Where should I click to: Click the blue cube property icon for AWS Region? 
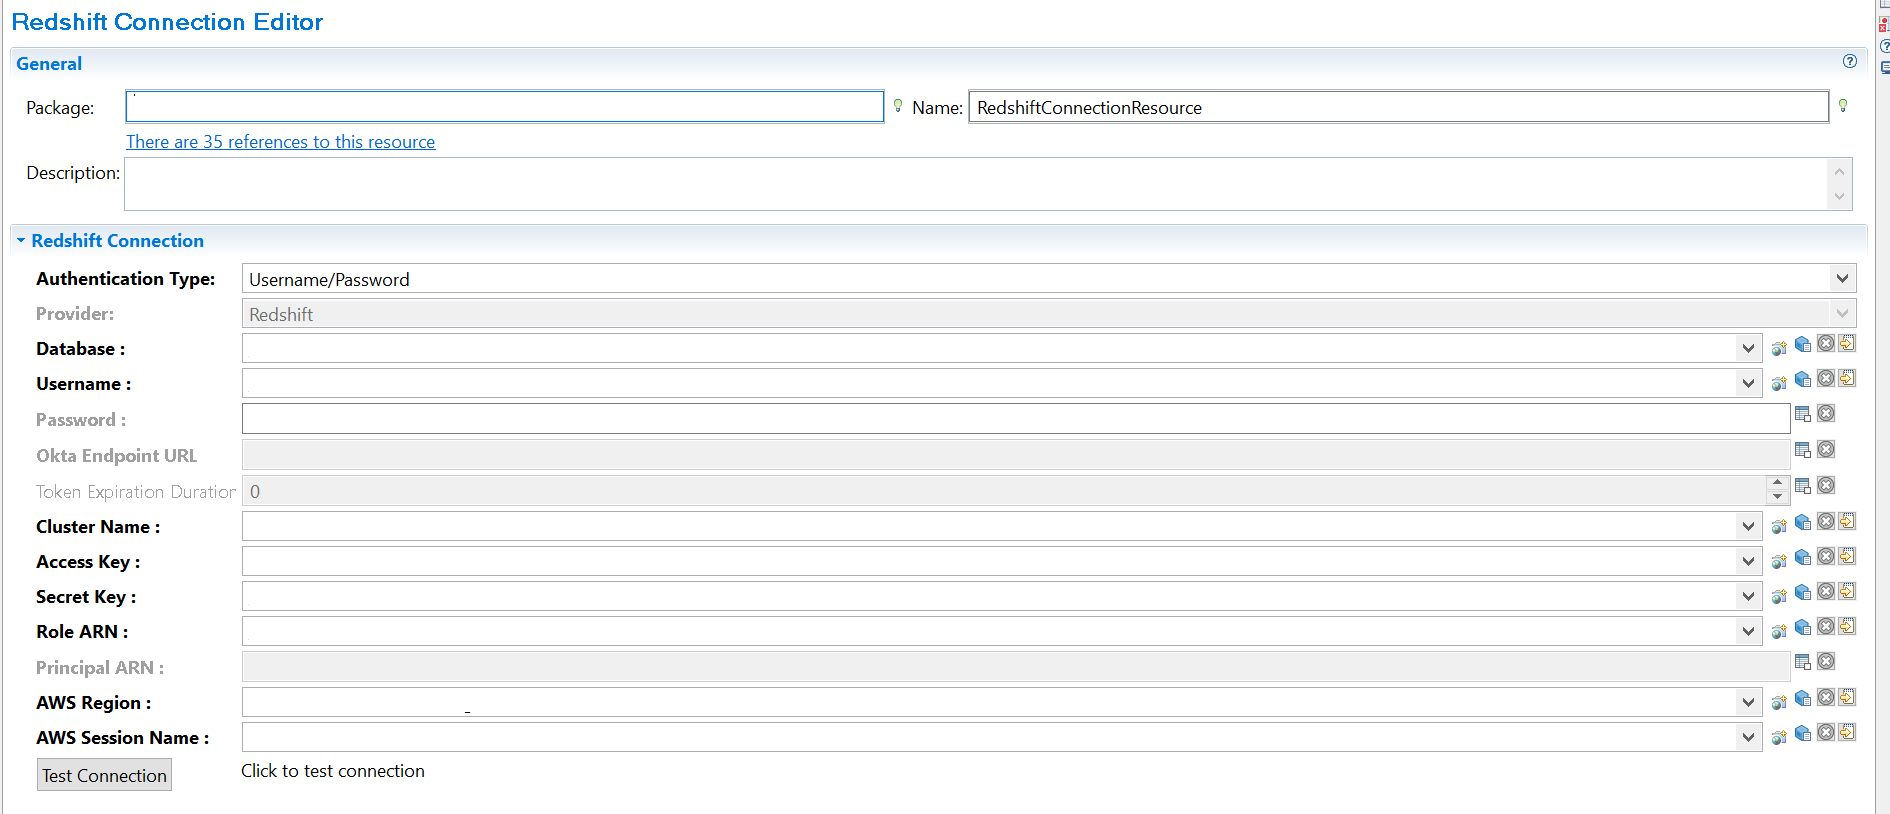[x=1803, y=698]
